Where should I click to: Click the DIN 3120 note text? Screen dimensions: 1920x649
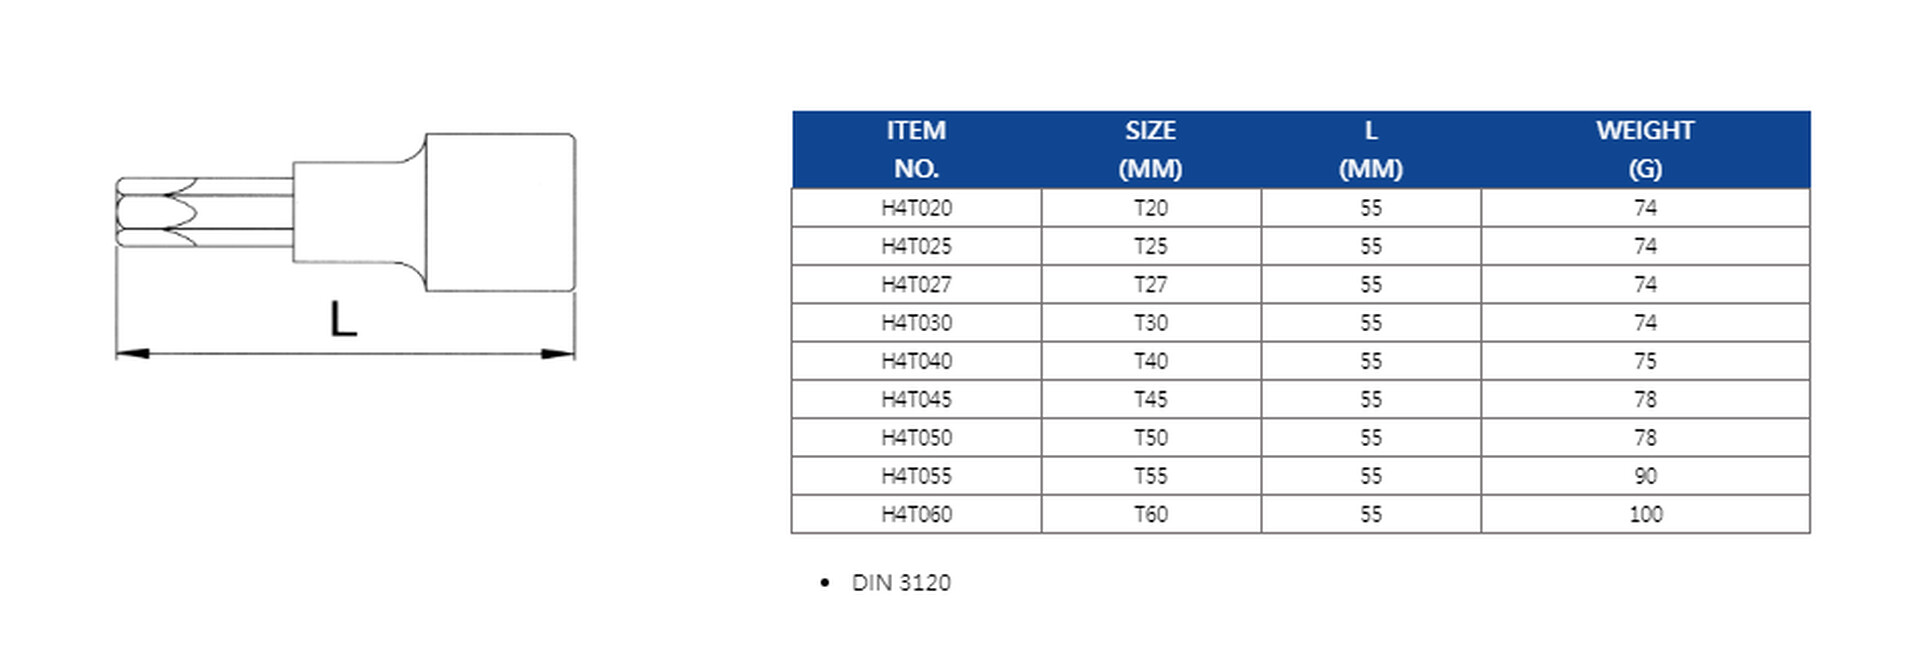[900, 583]
